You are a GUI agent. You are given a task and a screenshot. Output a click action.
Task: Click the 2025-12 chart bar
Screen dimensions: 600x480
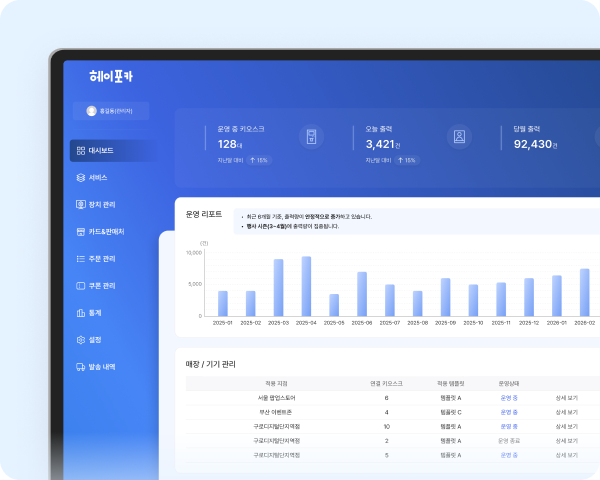(529, 297)
